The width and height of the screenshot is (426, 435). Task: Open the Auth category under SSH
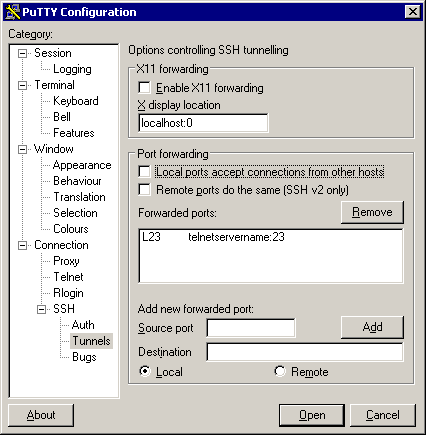tap(83, 325)
